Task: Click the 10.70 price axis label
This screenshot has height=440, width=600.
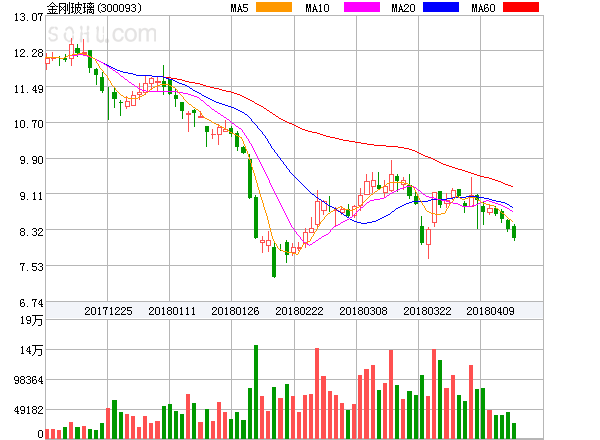Action: point(29,124)
